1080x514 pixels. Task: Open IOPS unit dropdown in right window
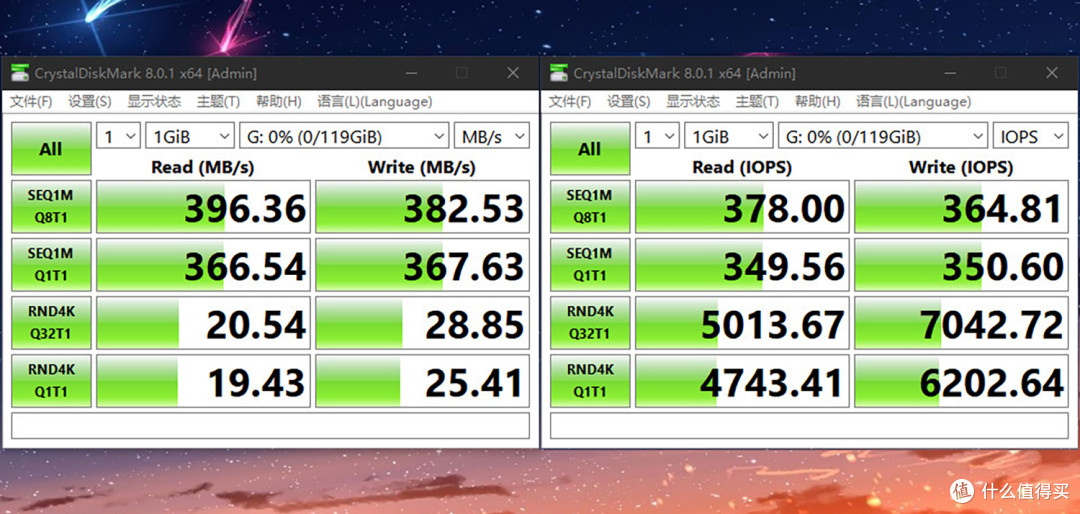click(1030, 136)
